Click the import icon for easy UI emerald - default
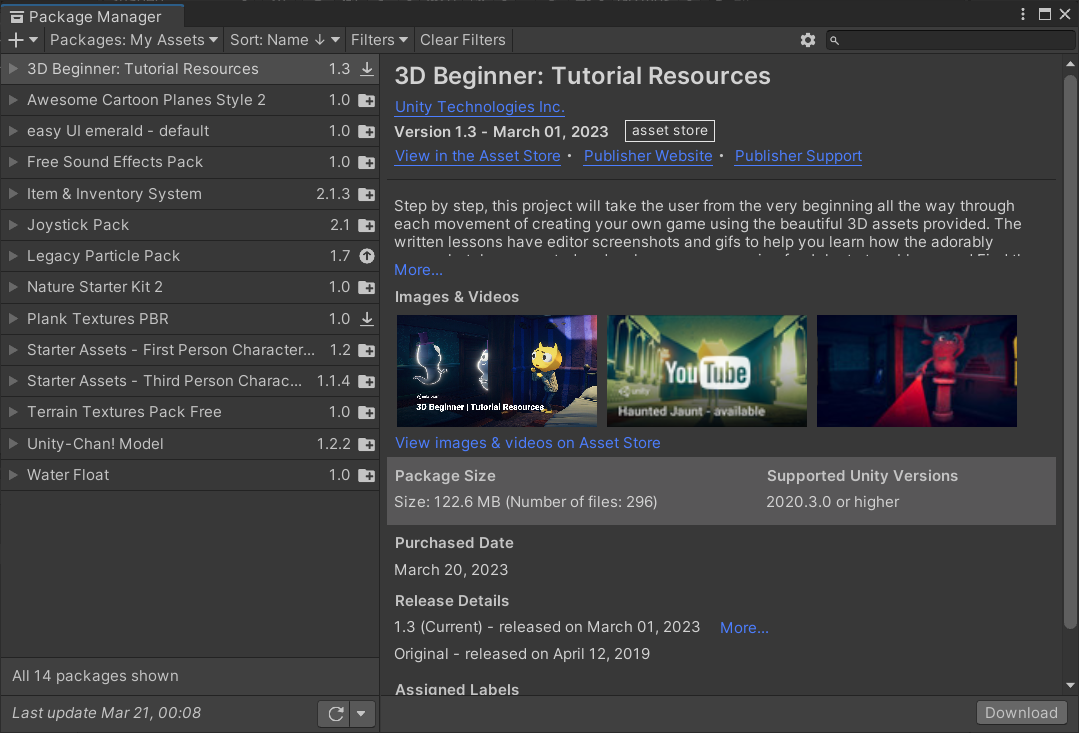The width and height of the screenshot is (1079, 733). pos(367,131)
